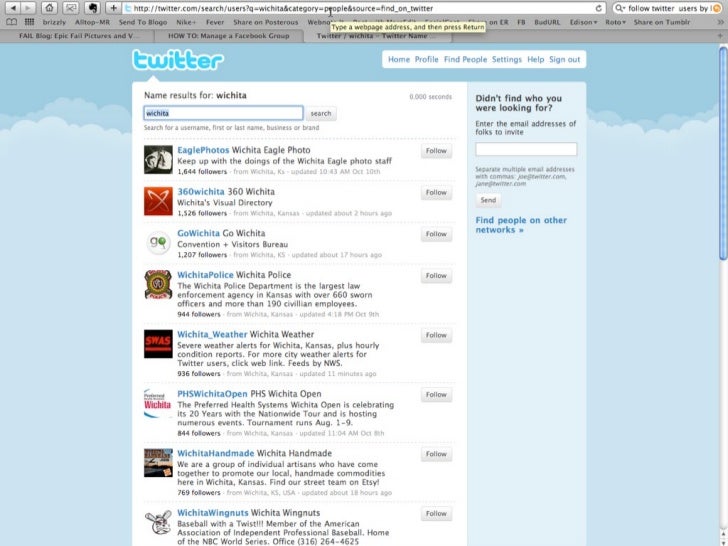Click the PHSWichitaOpen avatar

coord(158,403)
